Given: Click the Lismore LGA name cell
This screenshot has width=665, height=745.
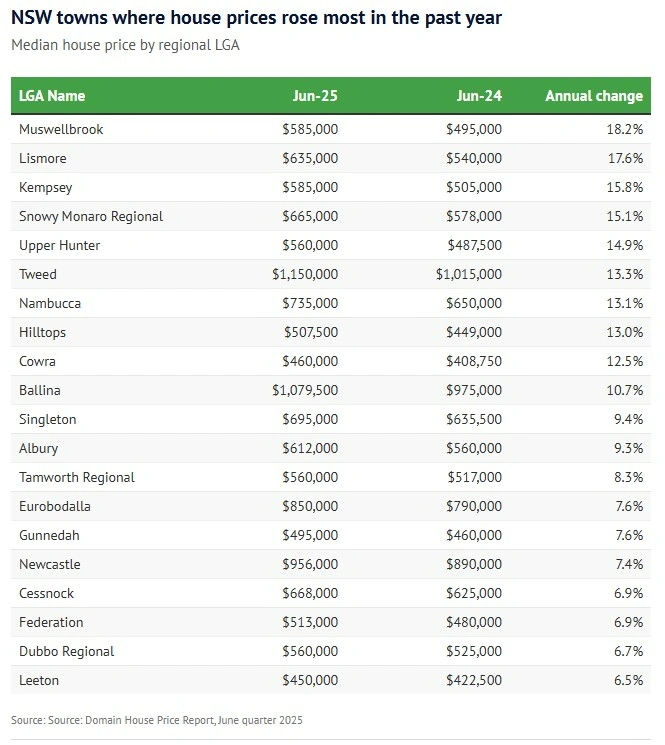Looking at the screenshot, I should click(46, 158).
